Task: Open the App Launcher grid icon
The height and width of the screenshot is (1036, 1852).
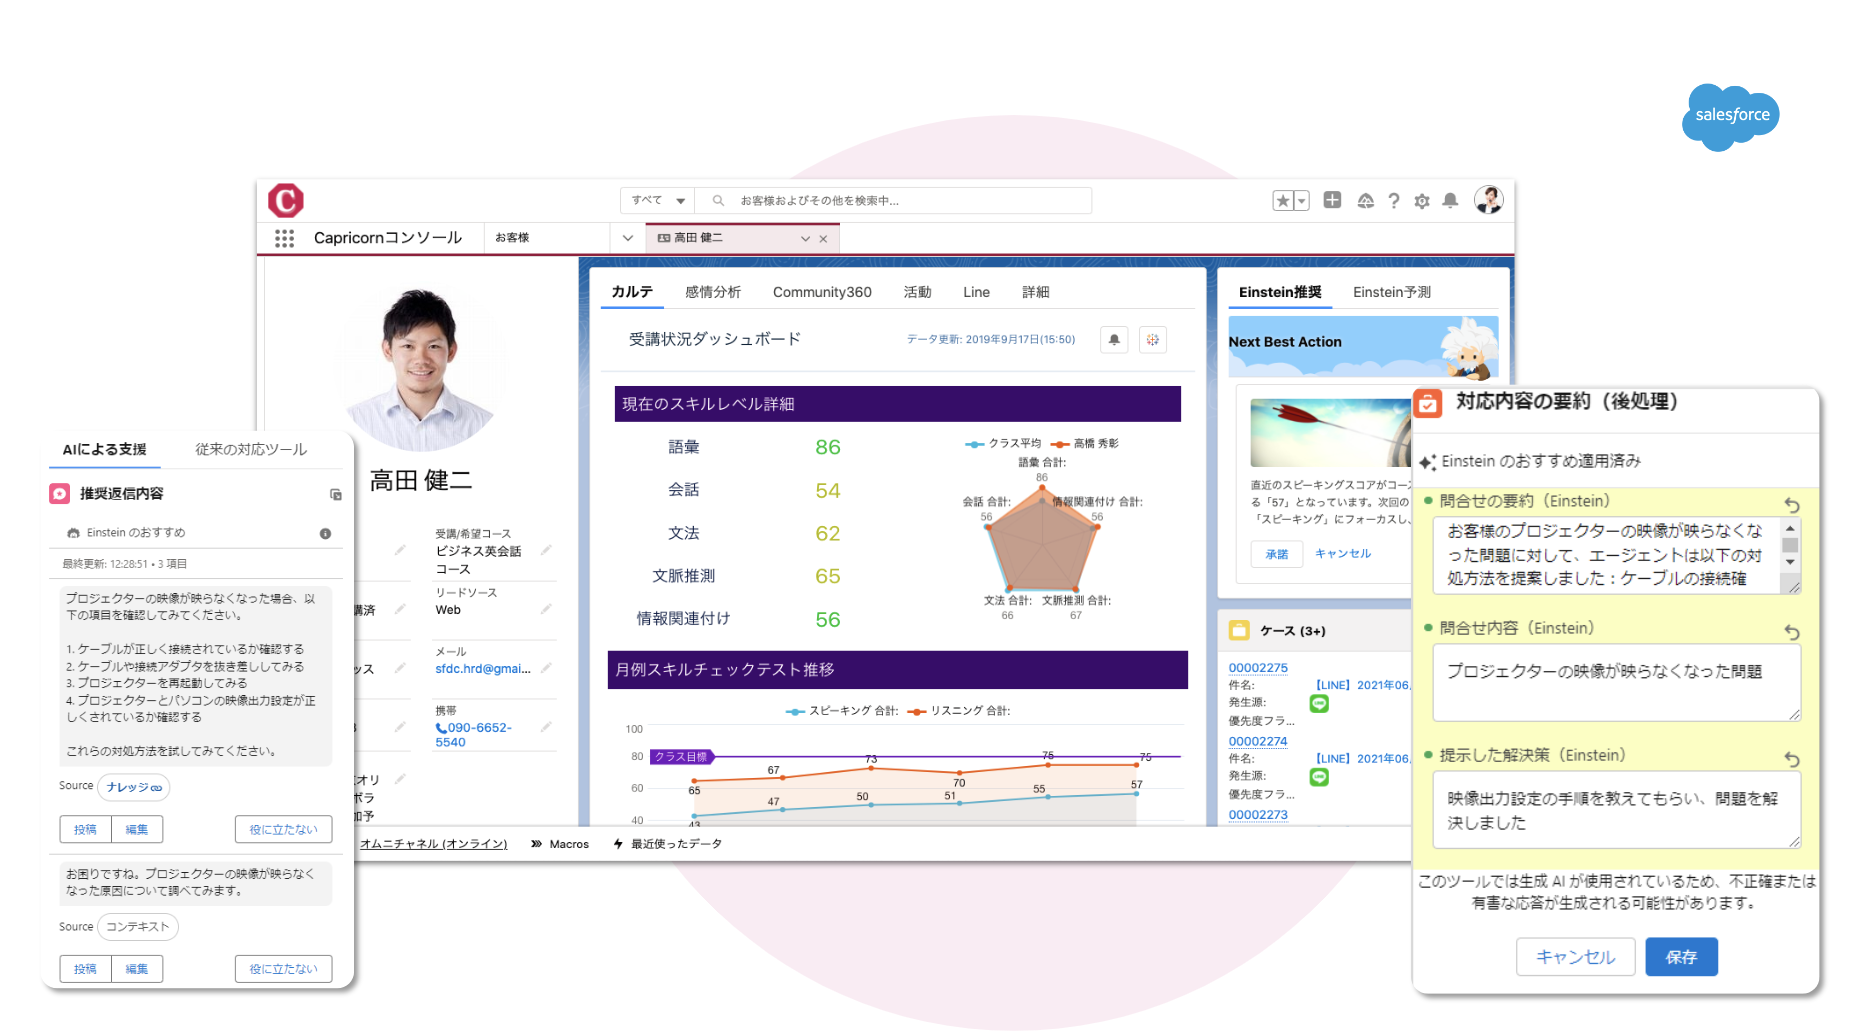Action: click(285, 237)
